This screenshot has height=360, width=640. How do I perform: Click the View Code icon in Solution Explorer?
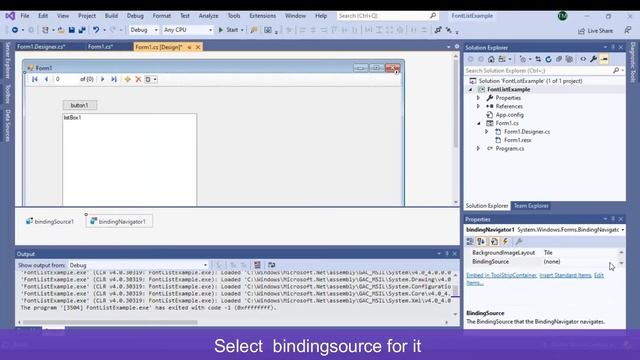click(x=583, y=59)
